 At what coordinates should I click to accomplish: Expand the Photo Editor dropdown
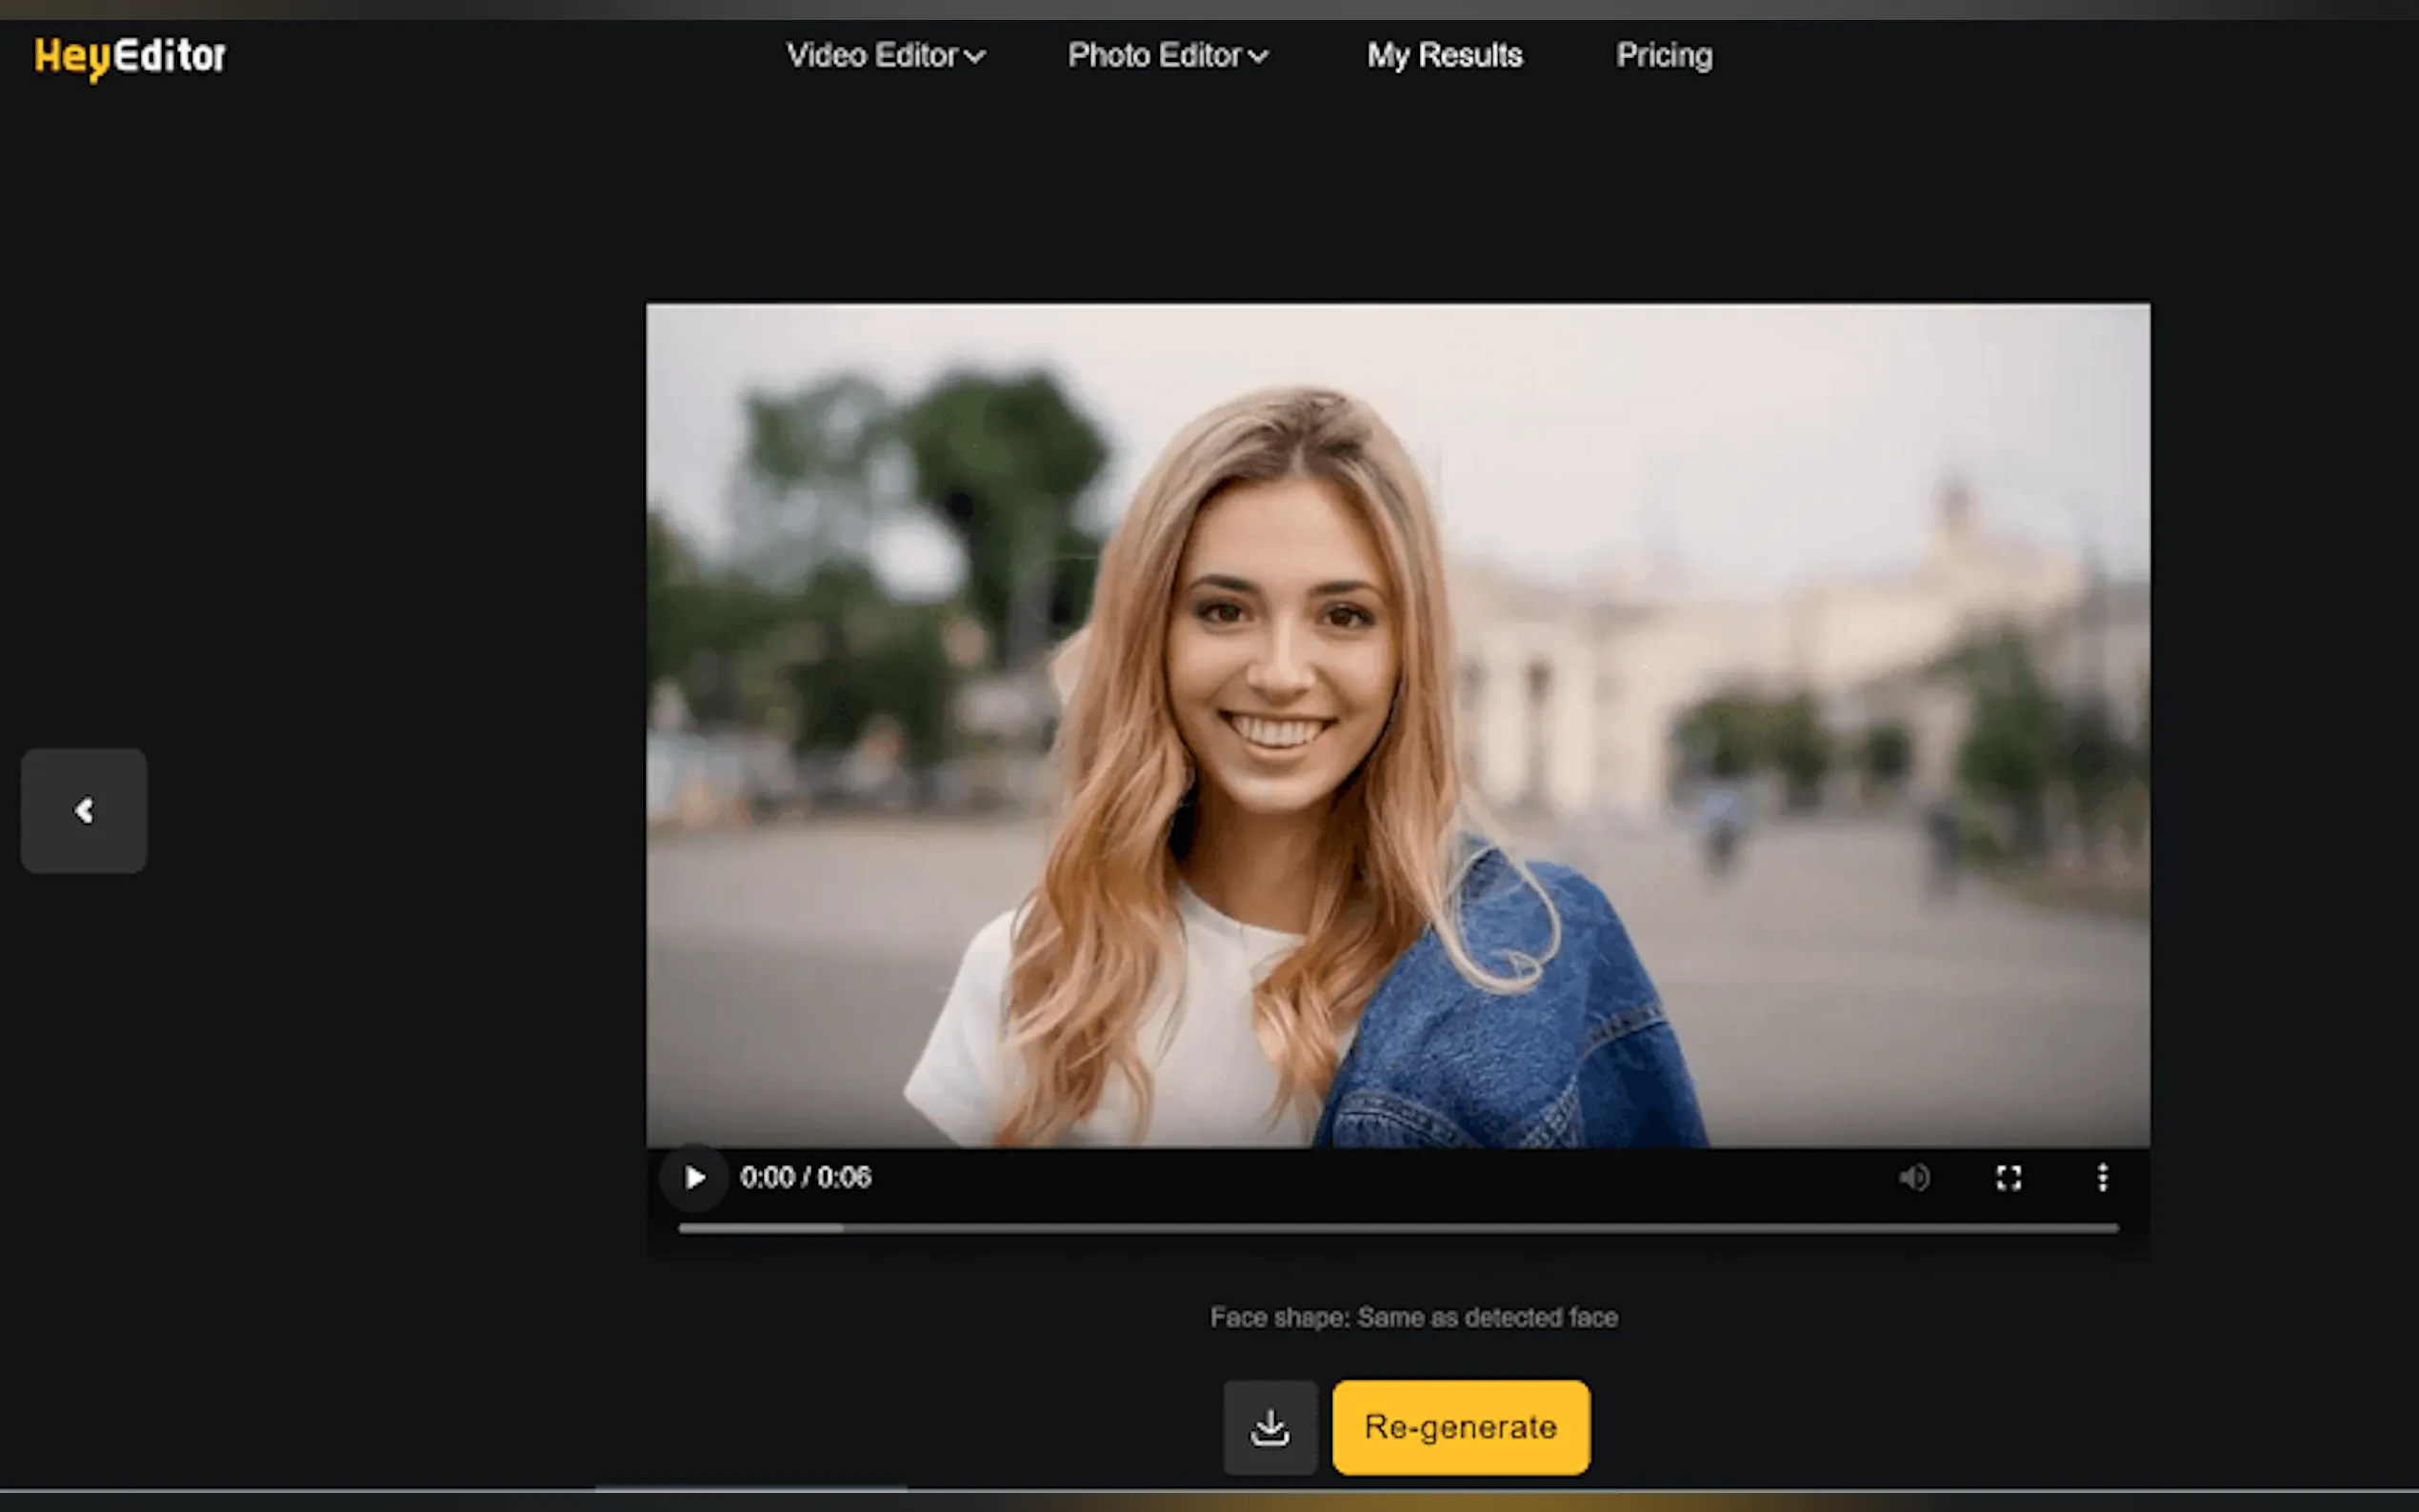click(1167, 55)
